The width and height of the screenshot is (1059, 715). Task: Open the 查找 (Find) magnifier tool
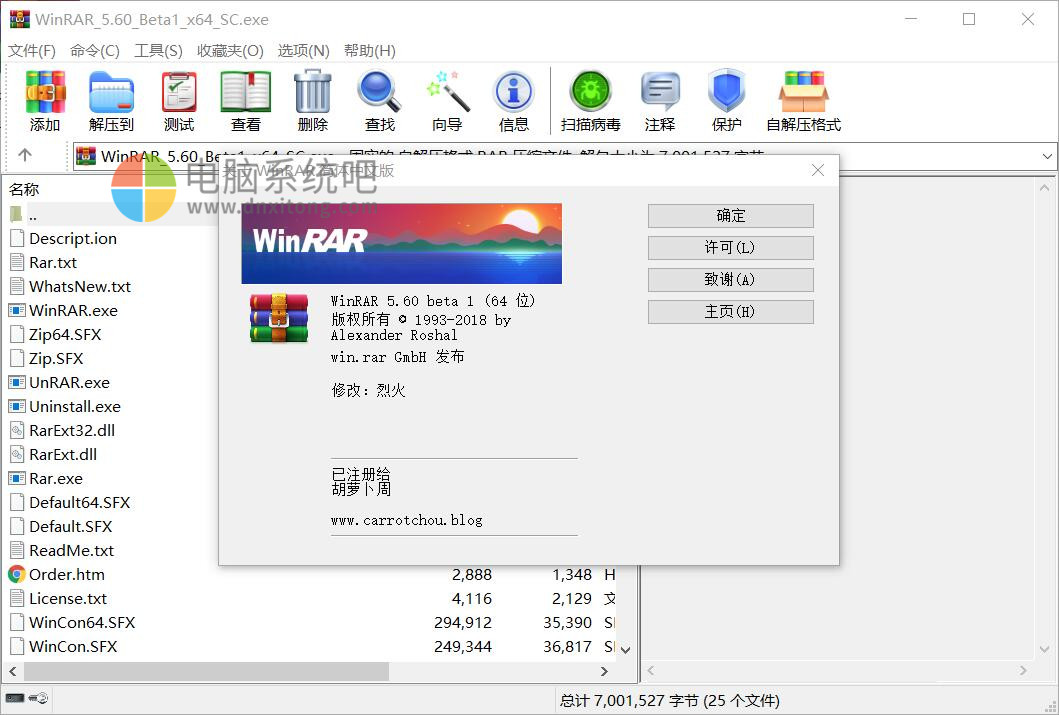pos(380,101)
